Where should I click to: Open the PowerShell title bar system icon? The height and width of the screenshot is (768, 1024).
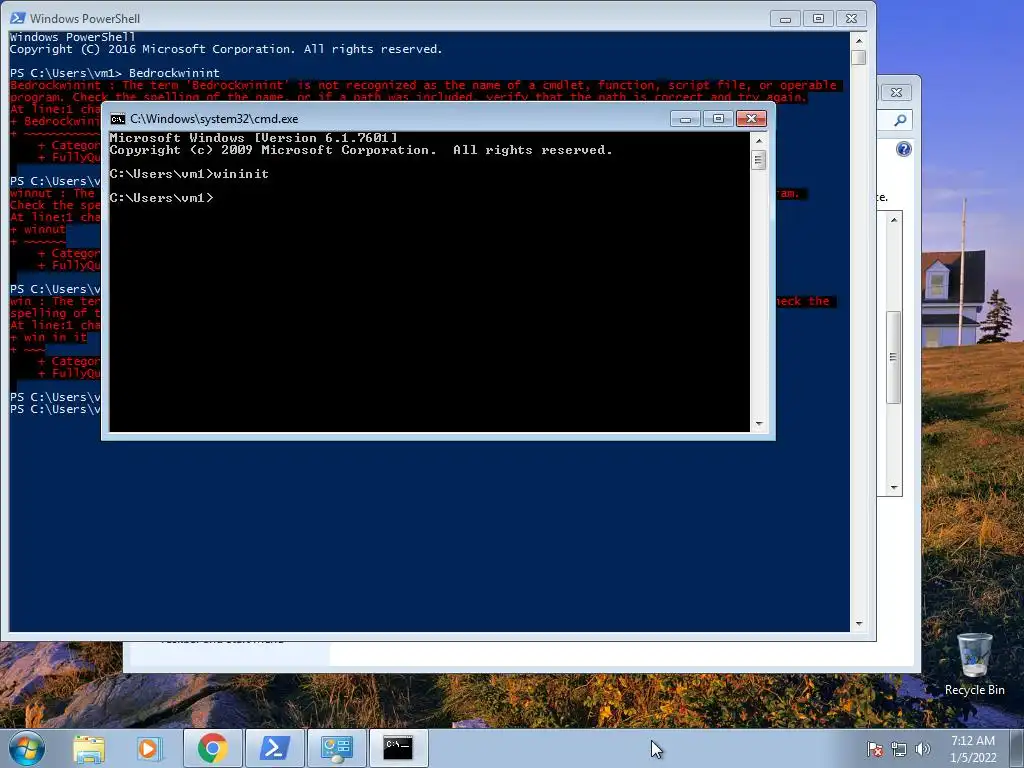pyautogui.click(x=18, y=18)
